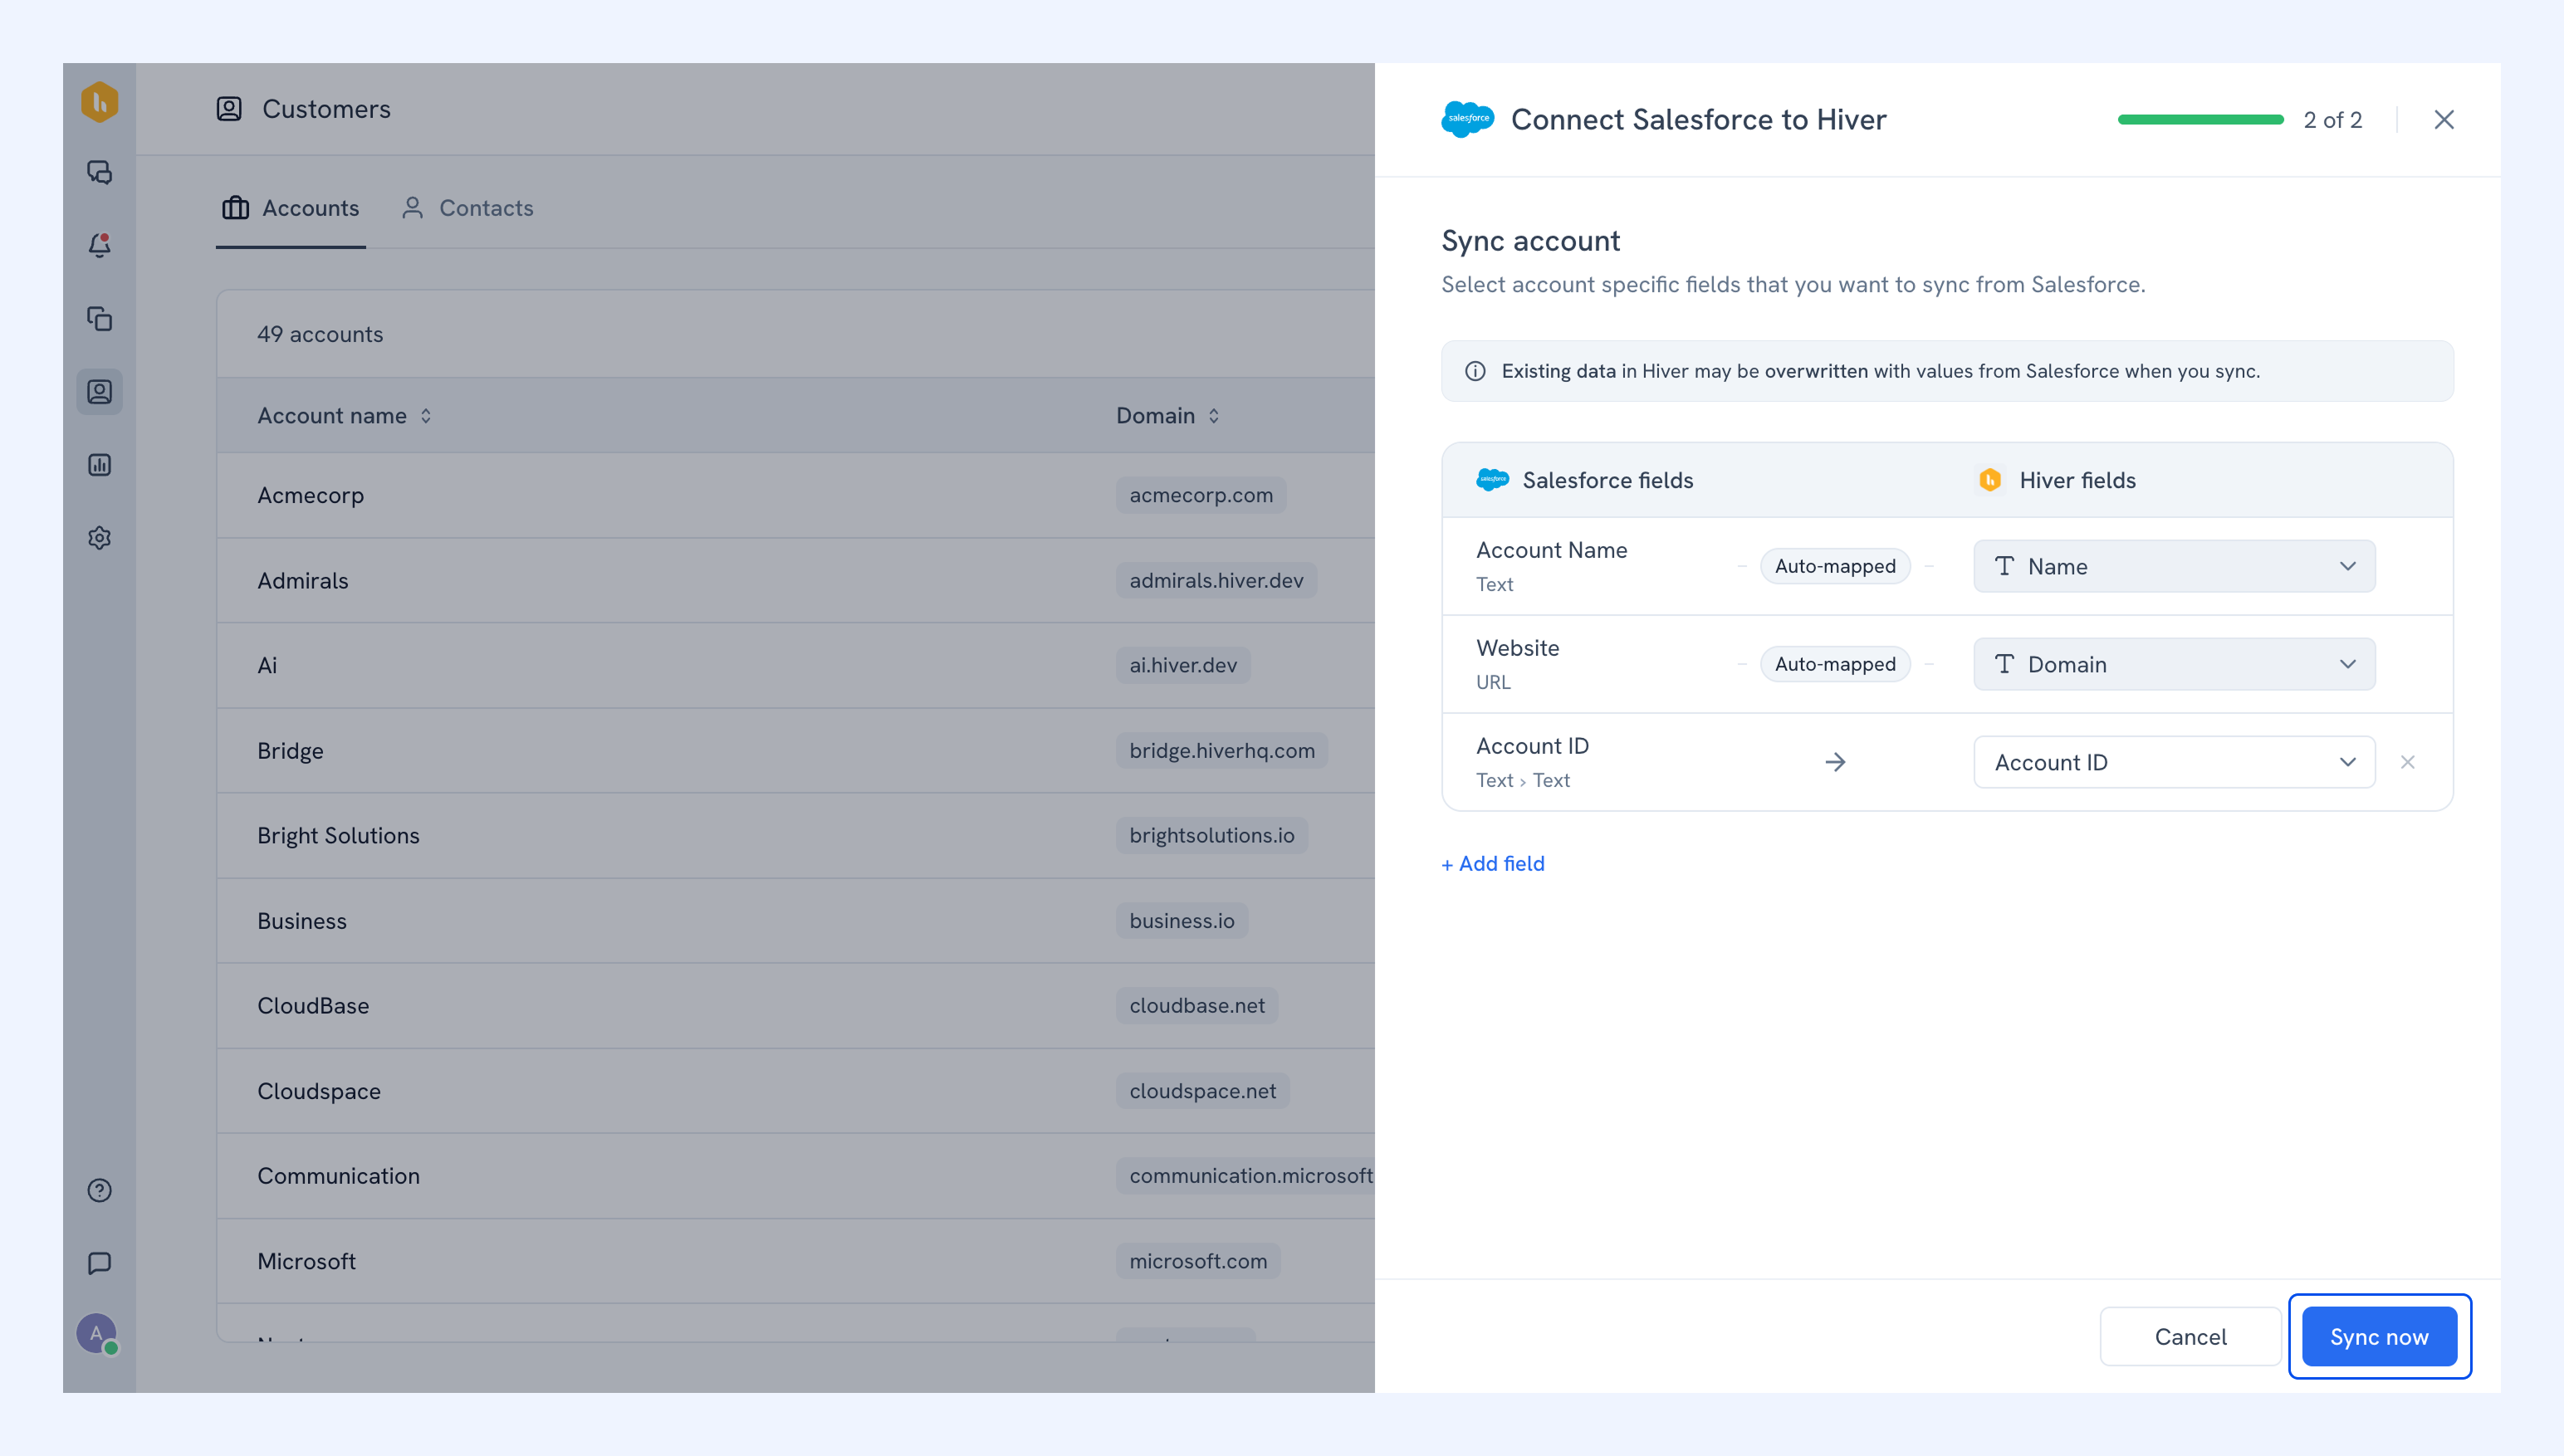This screenshot has height=1456, width=2564.
Task: Open the chat bubble icon near avatar
Action: pyautogui.click(x=99, y=1263)
